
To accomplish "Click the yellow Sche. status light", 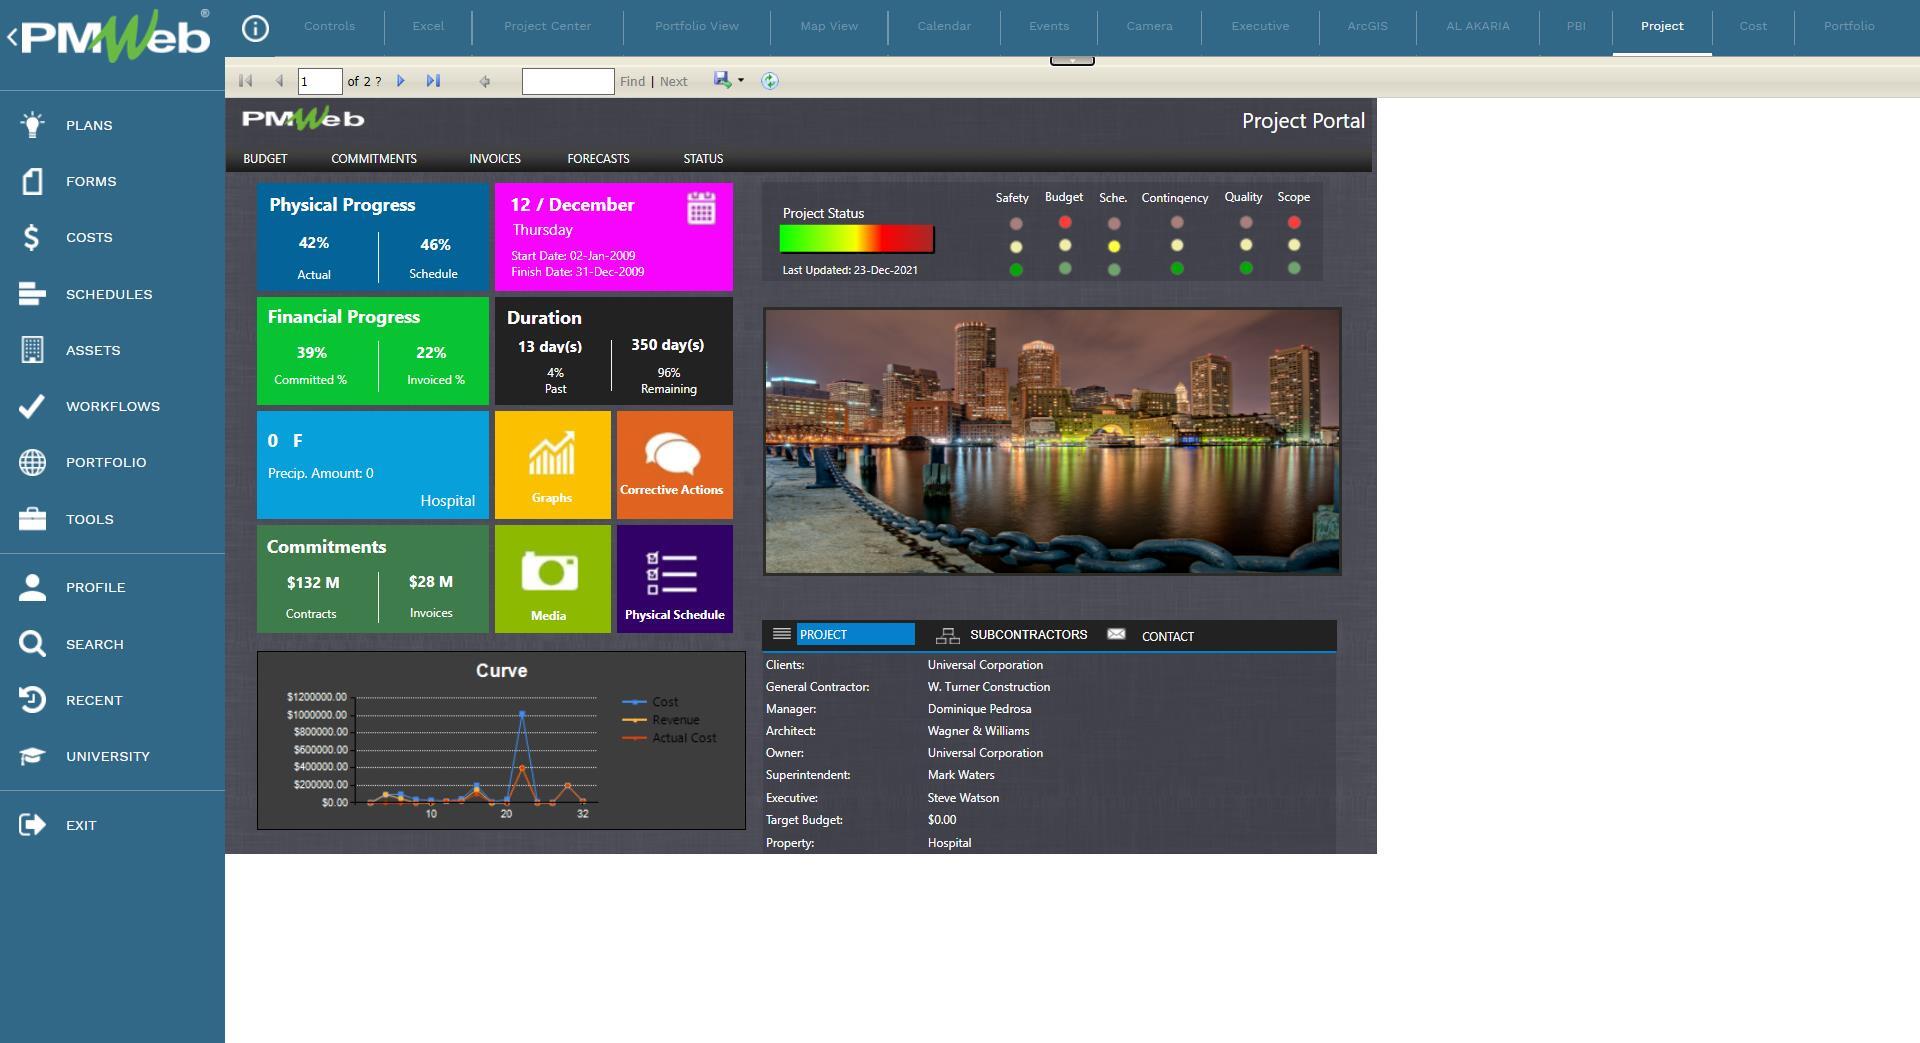I will pyautogui.click(x=1114, y=246).
